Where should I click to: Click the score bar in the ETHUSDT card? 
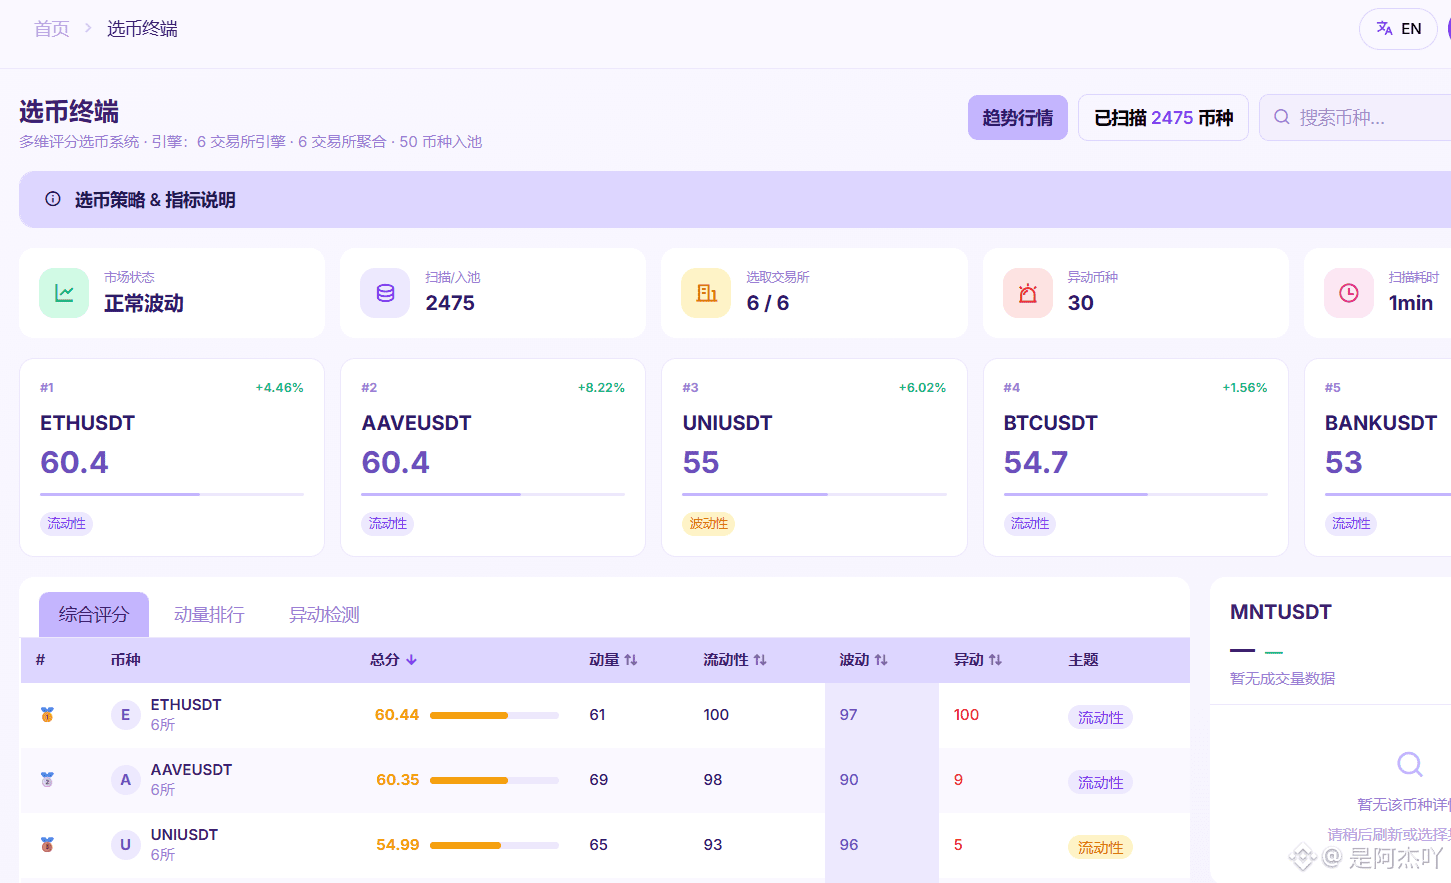tap(172, 494)
